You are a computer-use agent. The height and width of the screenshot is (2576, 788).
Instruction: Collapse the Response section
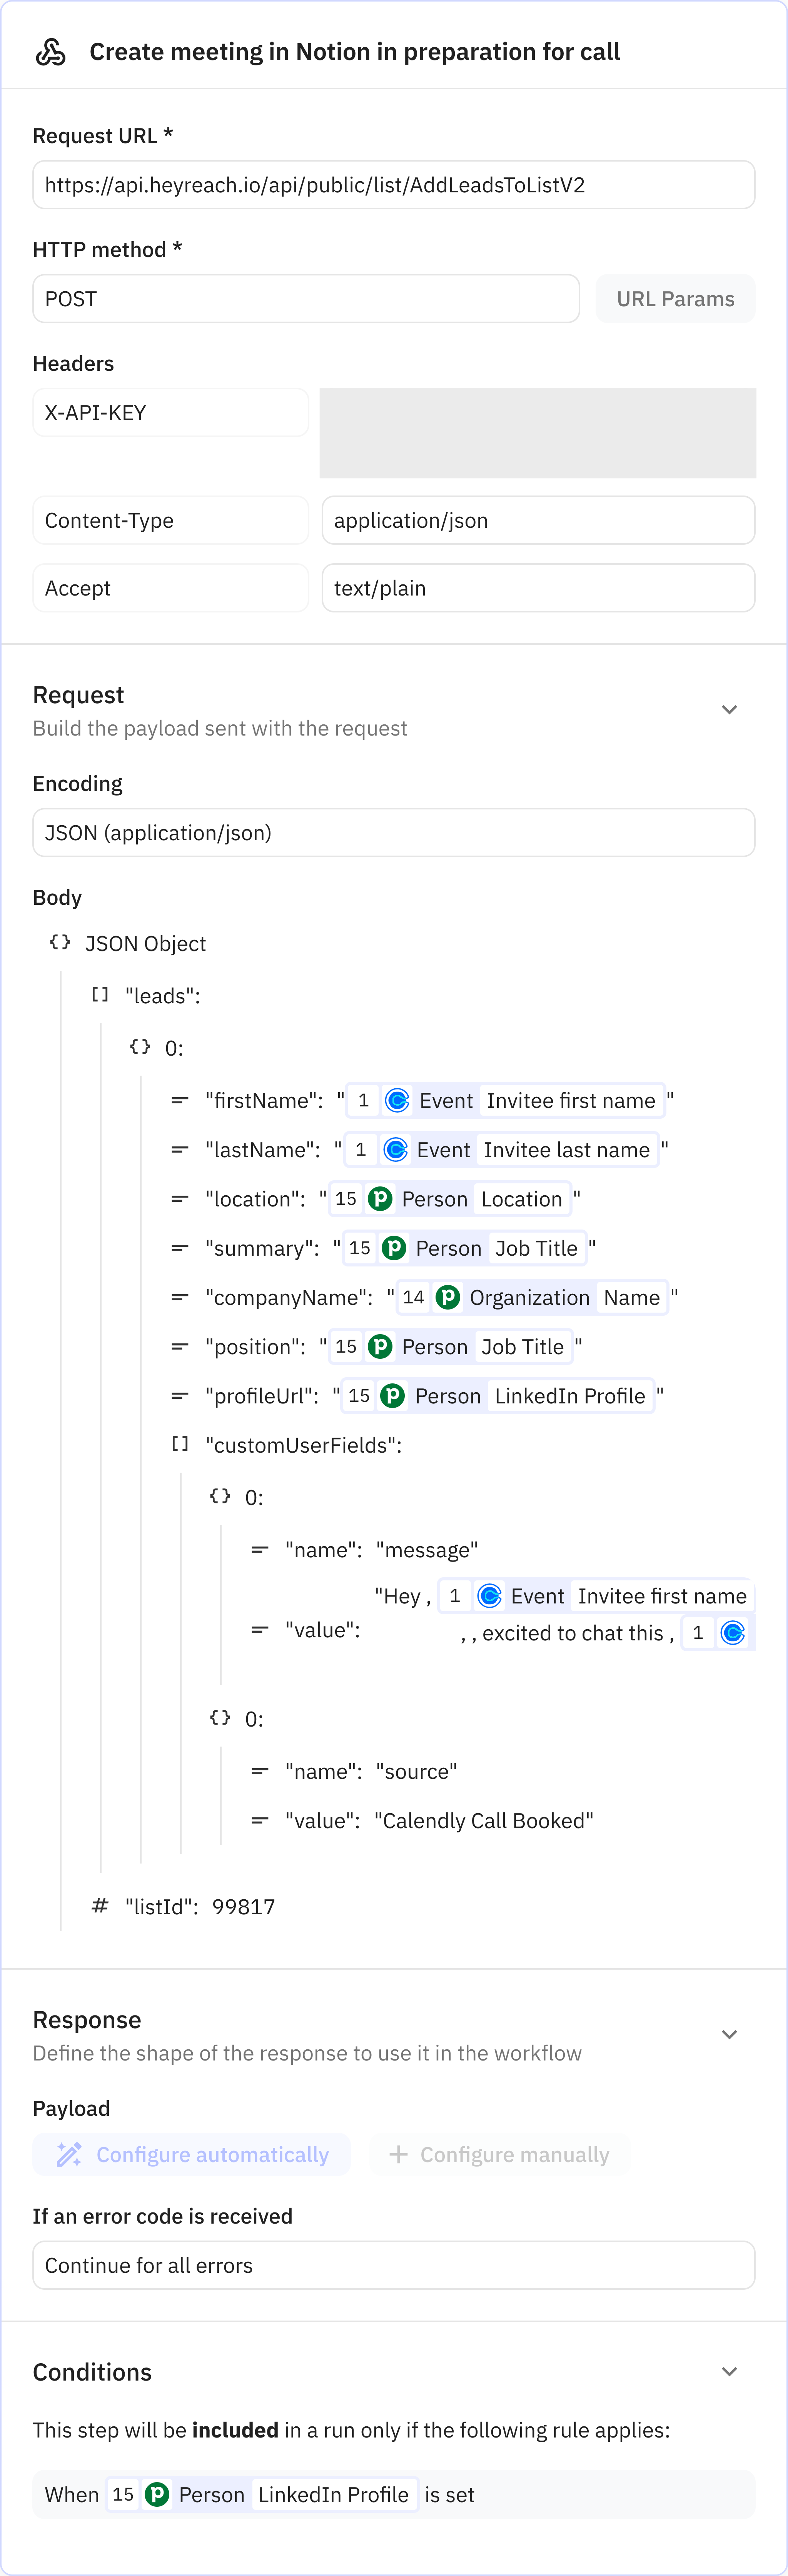coord(729,2034)
